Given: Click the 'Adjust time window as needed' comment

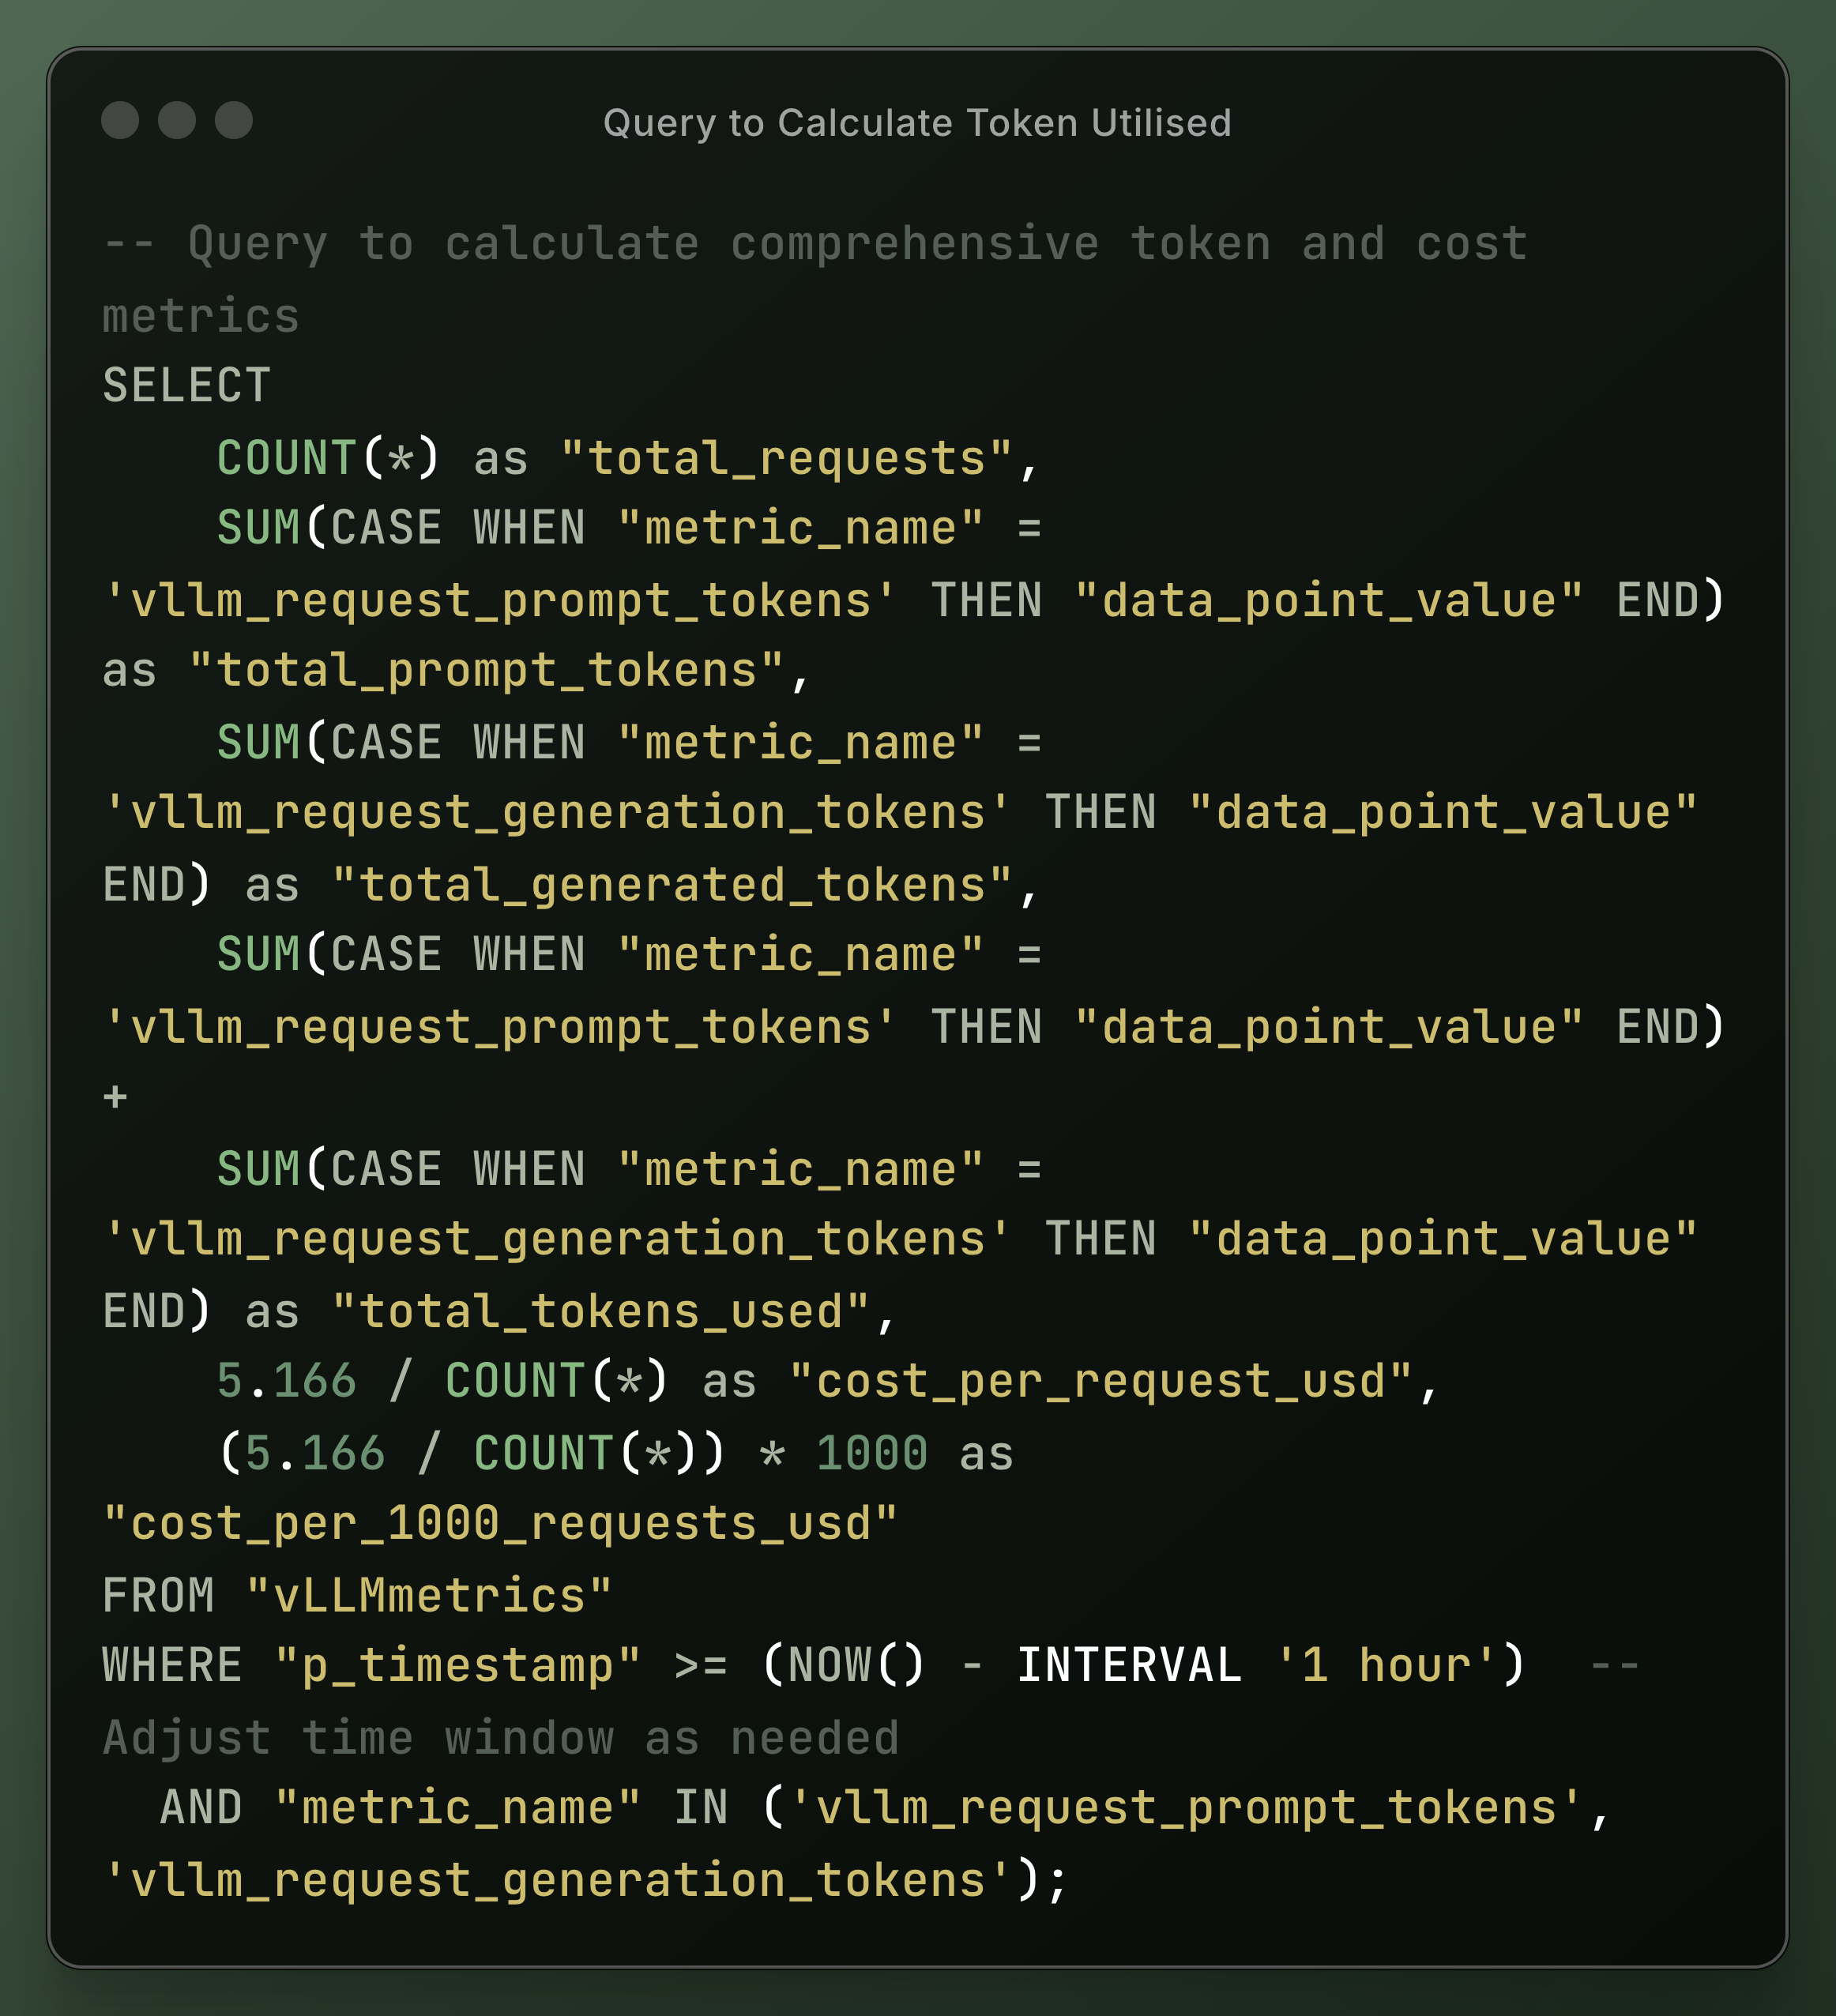Looking at the screenshot, I should 501,1738.
